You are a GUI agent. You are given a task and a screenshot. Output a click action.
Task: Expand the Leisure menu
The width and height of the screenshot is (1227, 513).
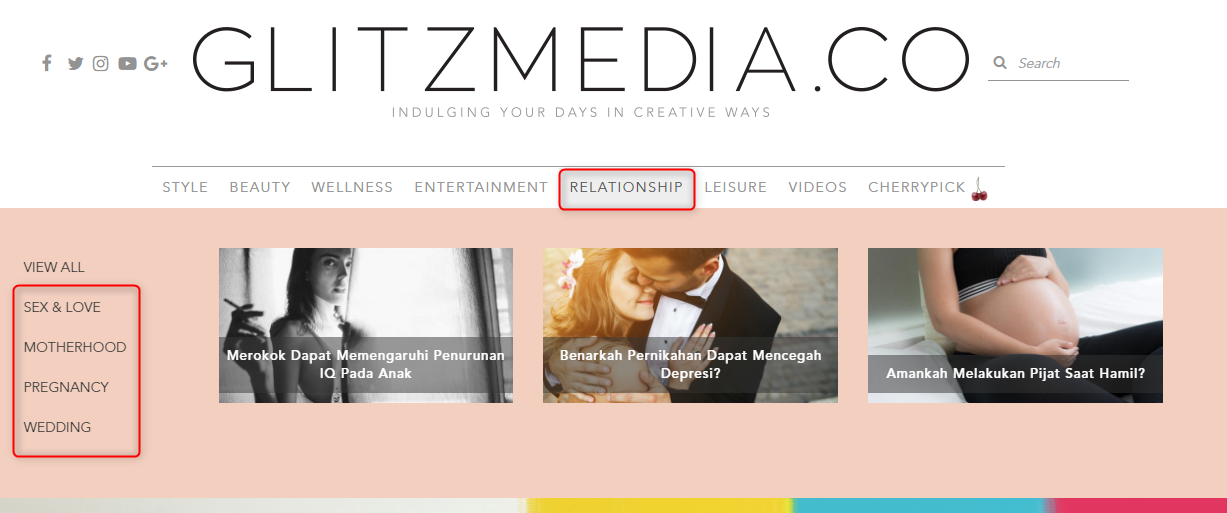click(x=736, y=187)
